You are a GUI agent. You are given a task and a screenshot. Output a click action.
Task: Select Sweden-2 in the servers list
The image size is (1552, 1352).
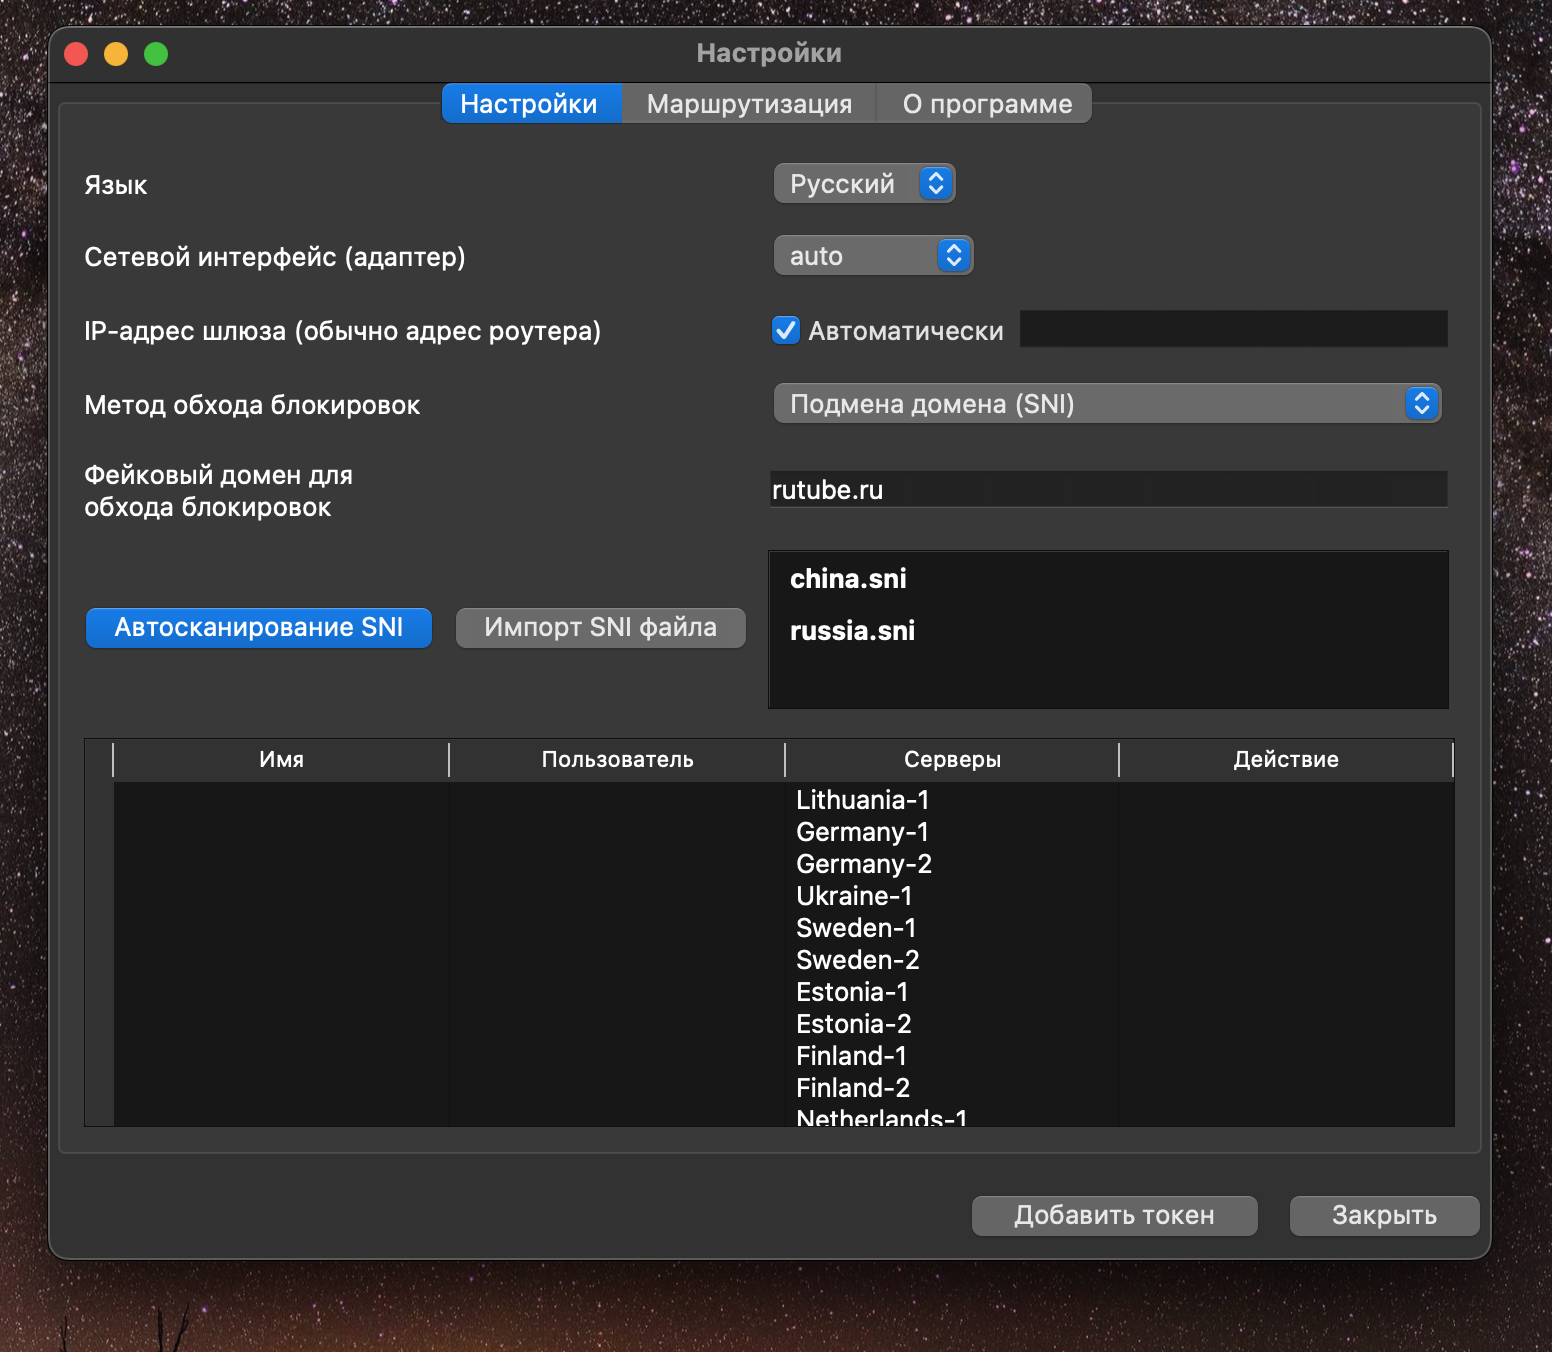[858, 960]
